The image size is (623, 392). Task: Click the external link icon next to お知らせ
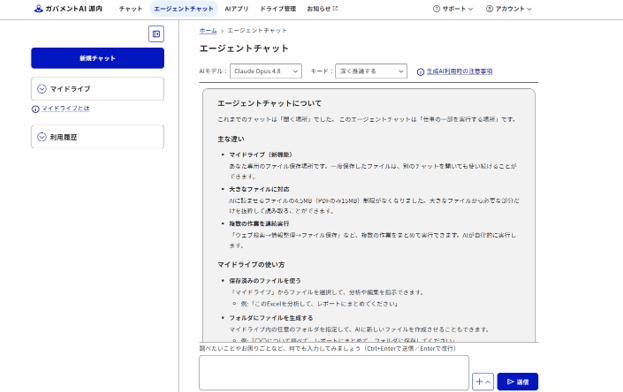335,8
